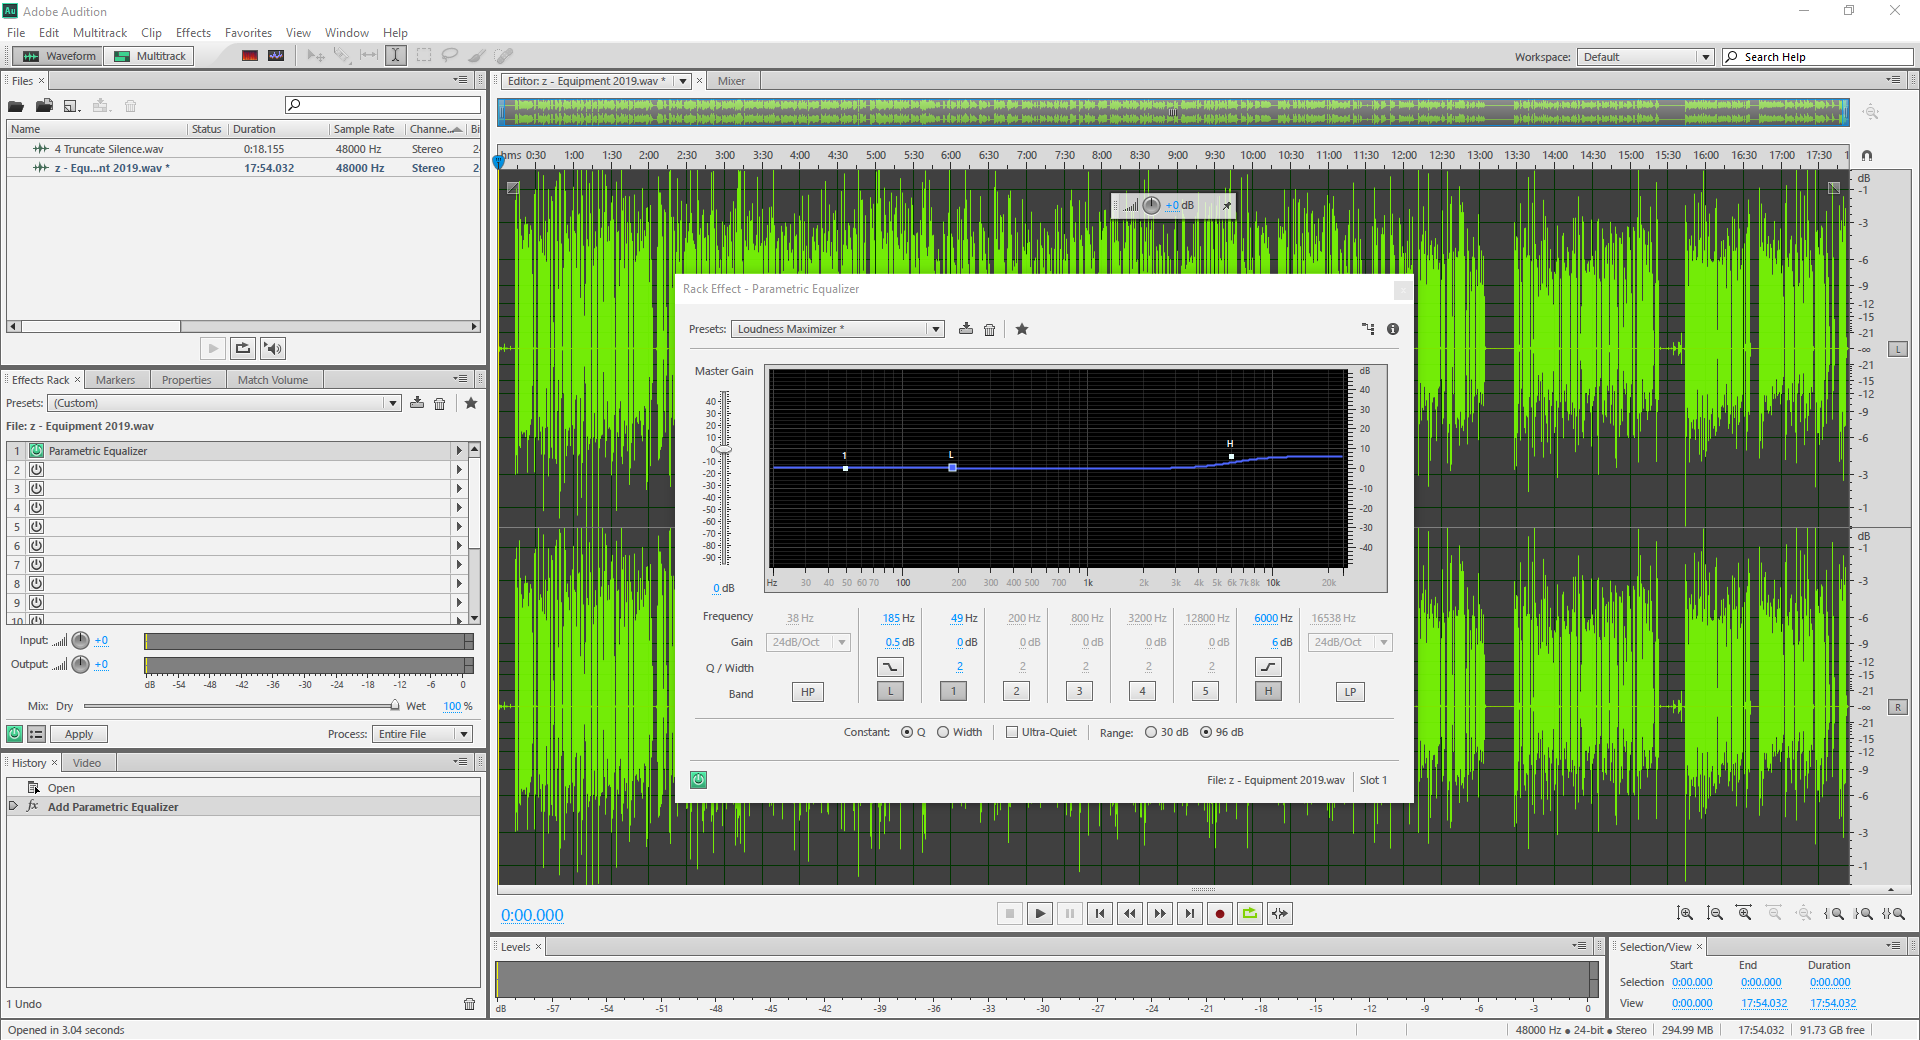Toggle EQ band 3 button
Image resolution: width=1920 pixels, height=1040 pixels.
coord(1079,691)
